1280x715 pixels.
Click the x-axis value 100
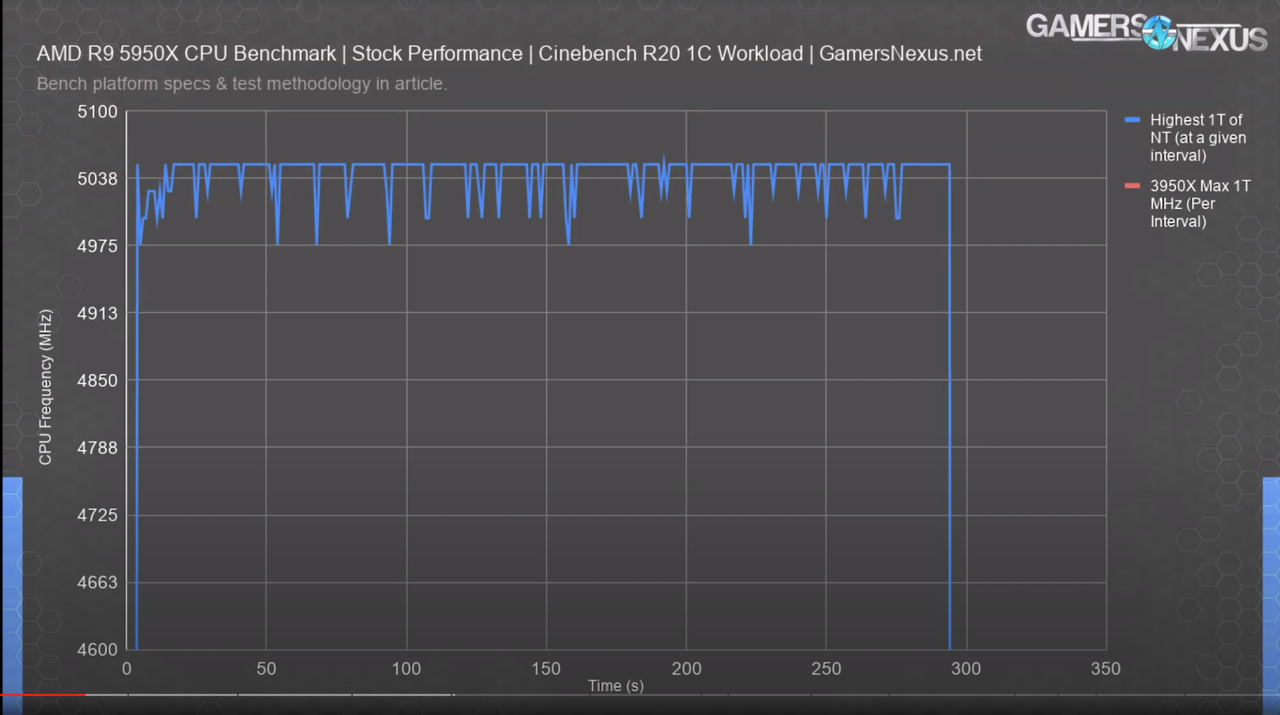[x=406, y=668]
